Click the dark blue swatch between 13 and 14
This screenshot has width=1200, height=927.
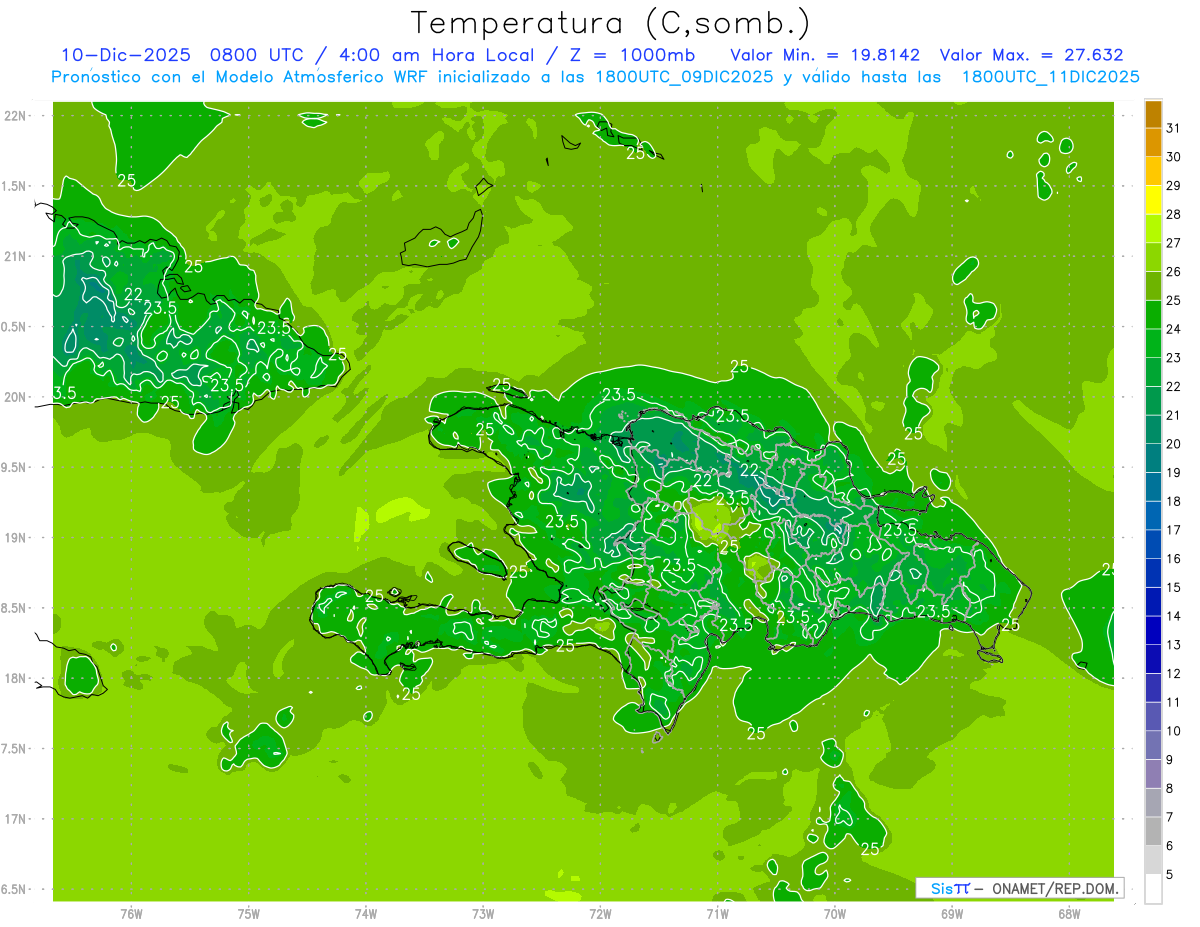1153,630
